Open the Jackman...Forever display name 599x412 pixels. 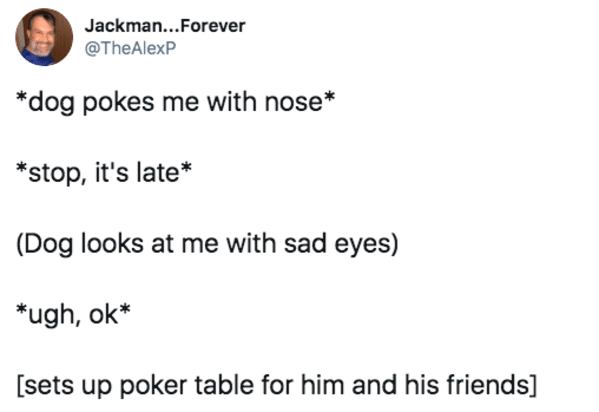pos(165,26)
